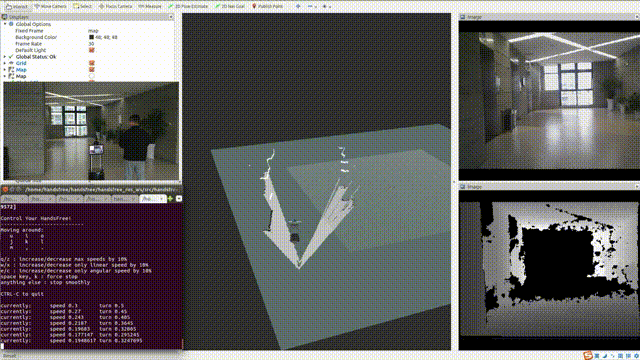640x360 pixels.
Task: Click the second Map display icon
Action: (x=11, y=76)
